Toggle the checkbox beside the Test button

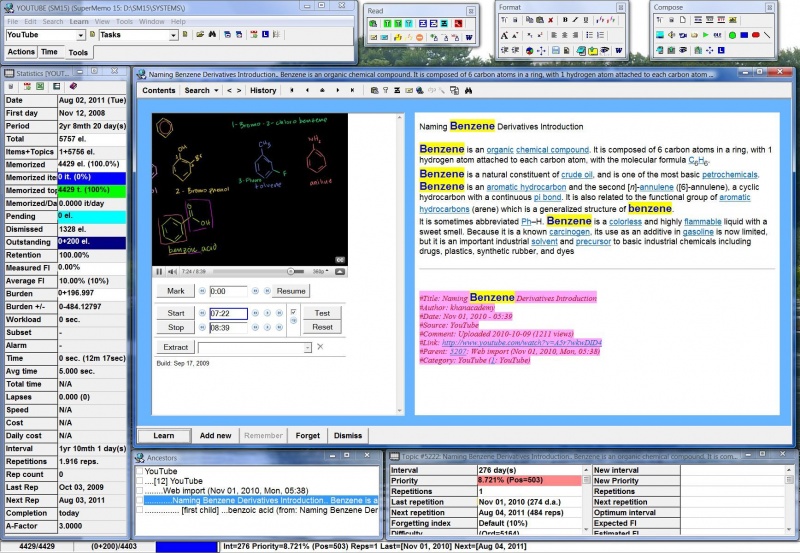[293, 312]
